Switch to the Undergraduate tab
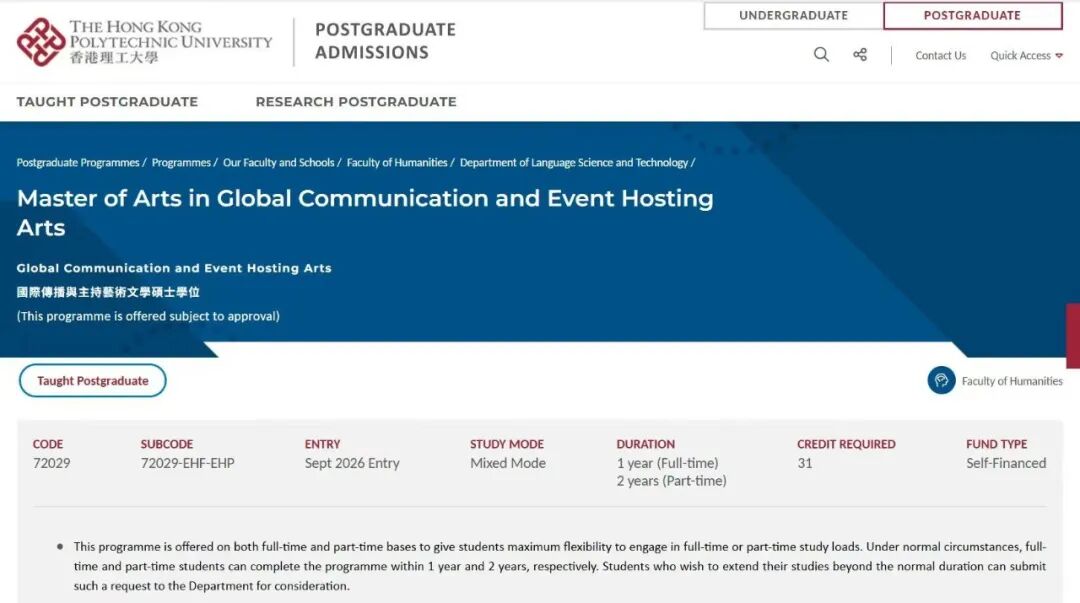The image size is (1080, 603). [x=793, y=16]
